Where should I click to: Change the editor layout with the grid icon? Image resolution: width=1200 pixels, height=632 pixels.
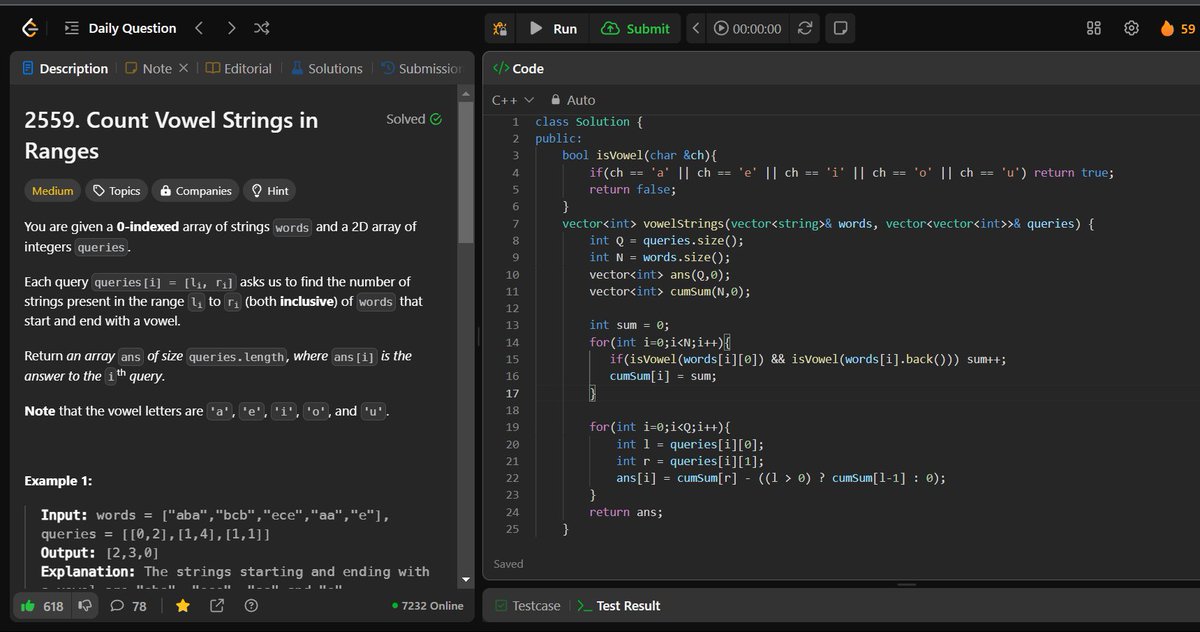click(1093, 28)
